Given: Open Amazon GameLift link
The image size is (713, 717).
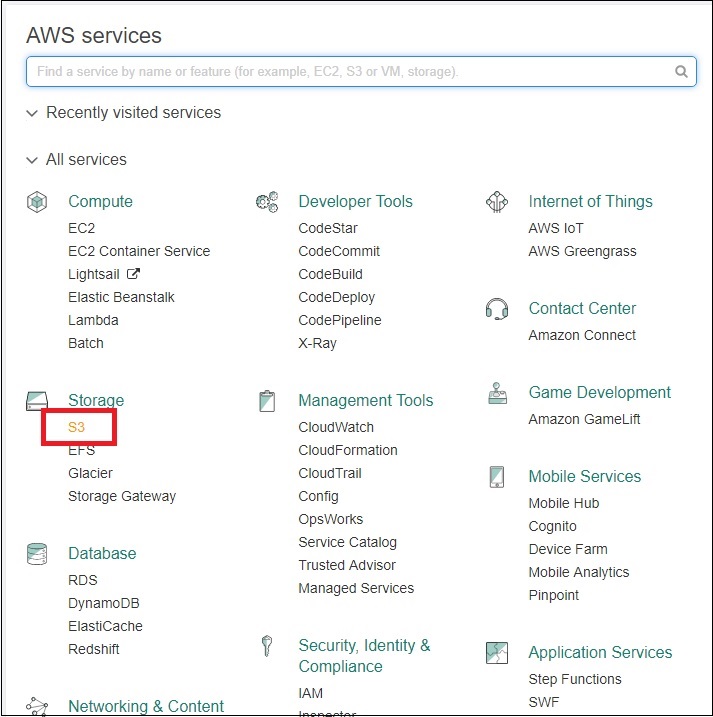Looking at the screenshot, I should (x=584, y=419).
